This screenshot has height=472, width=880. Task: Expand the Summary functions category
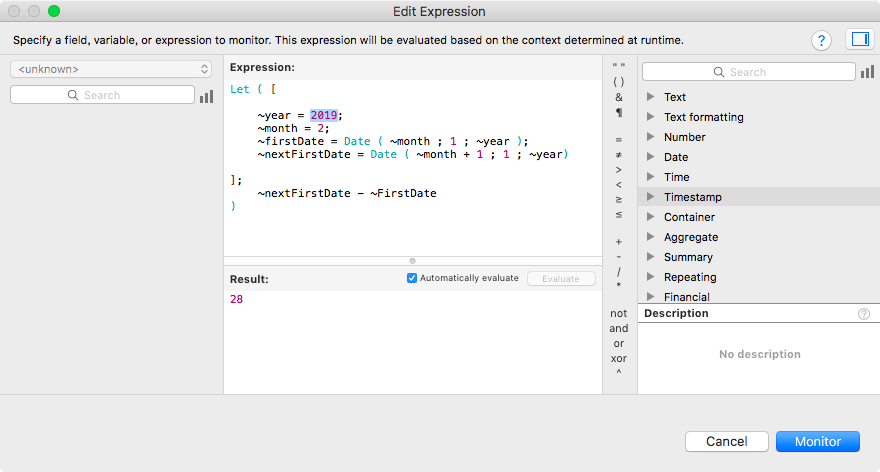point(650,256)
